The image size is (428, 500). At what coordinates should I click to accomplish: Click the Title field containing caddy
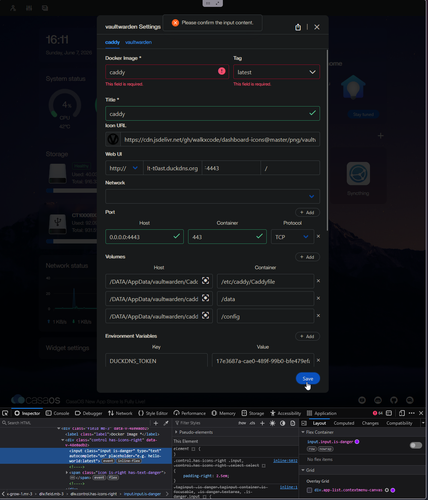212,114
